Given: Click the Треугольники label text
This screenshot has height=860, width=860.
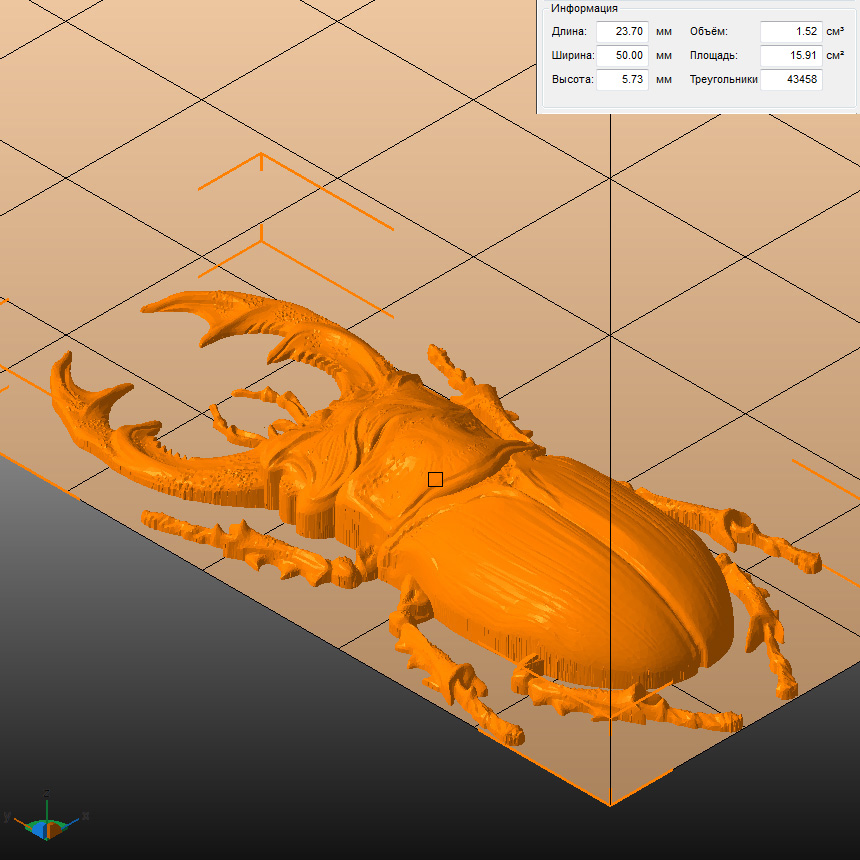Looking at the screenshot, I should [723, 80].
